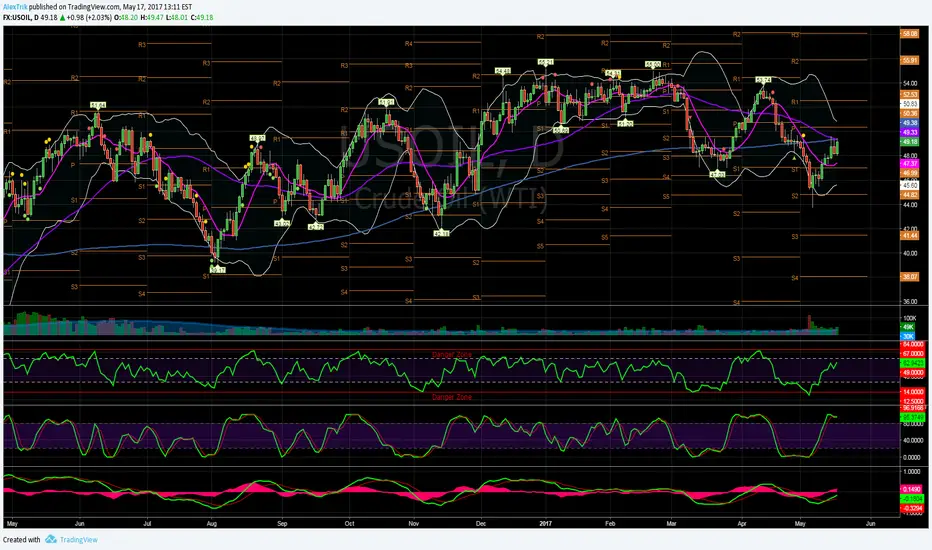932x550 pixels.
Task: Click the red 96.9166 stochastic value label
Action: pos(913,408)
